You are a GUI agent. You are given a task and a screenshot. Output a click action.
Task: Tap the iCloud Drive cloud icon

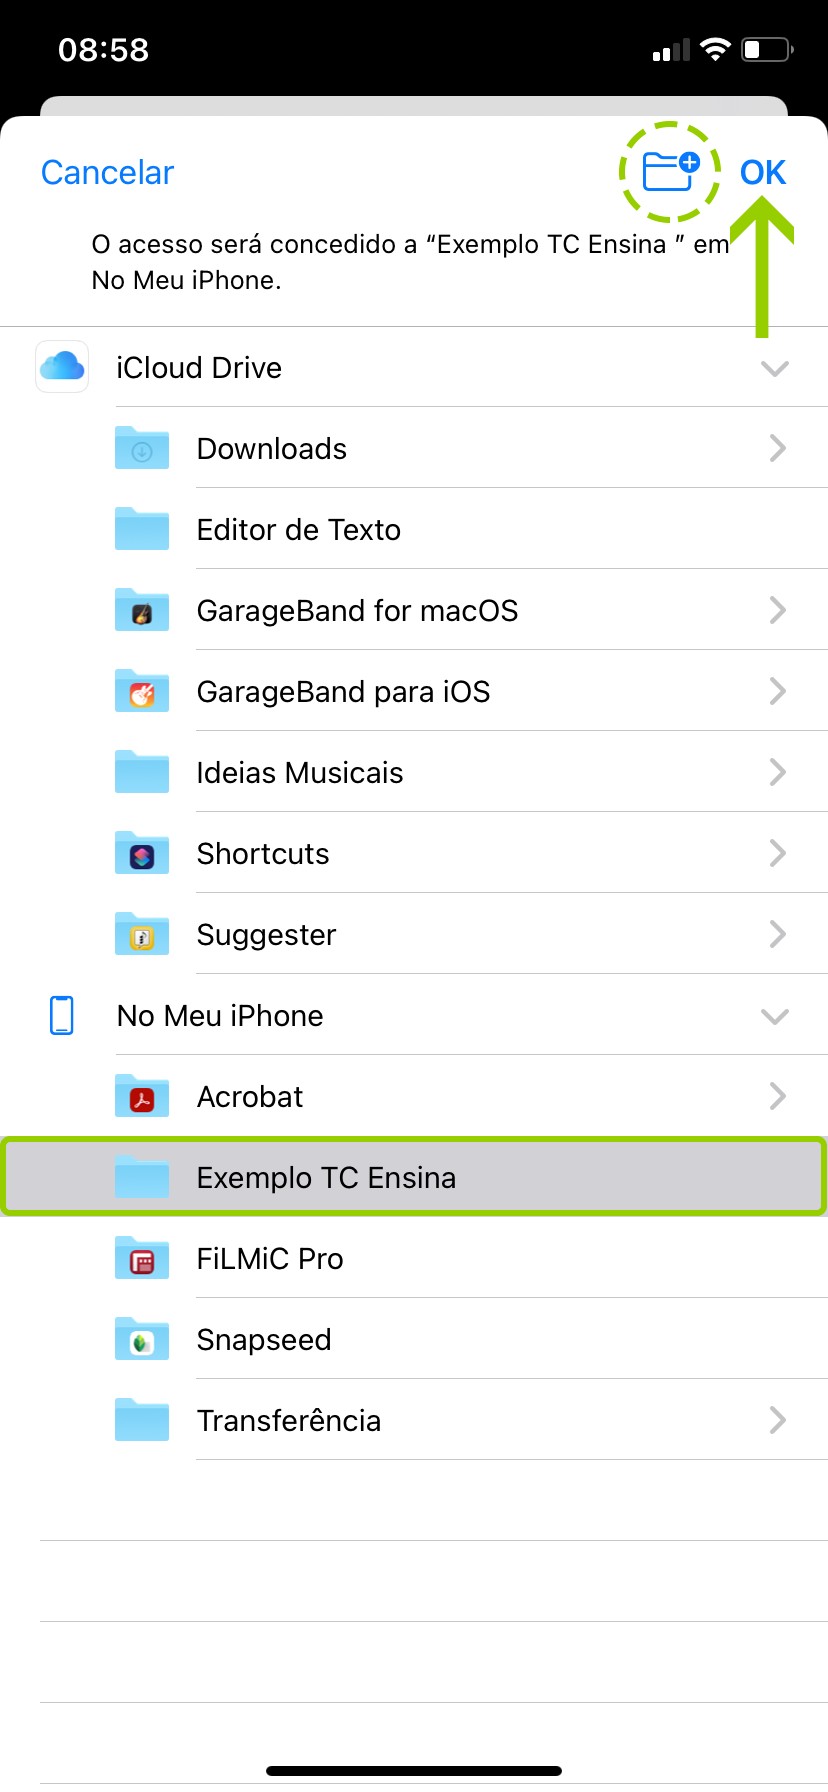pos(62,367)
